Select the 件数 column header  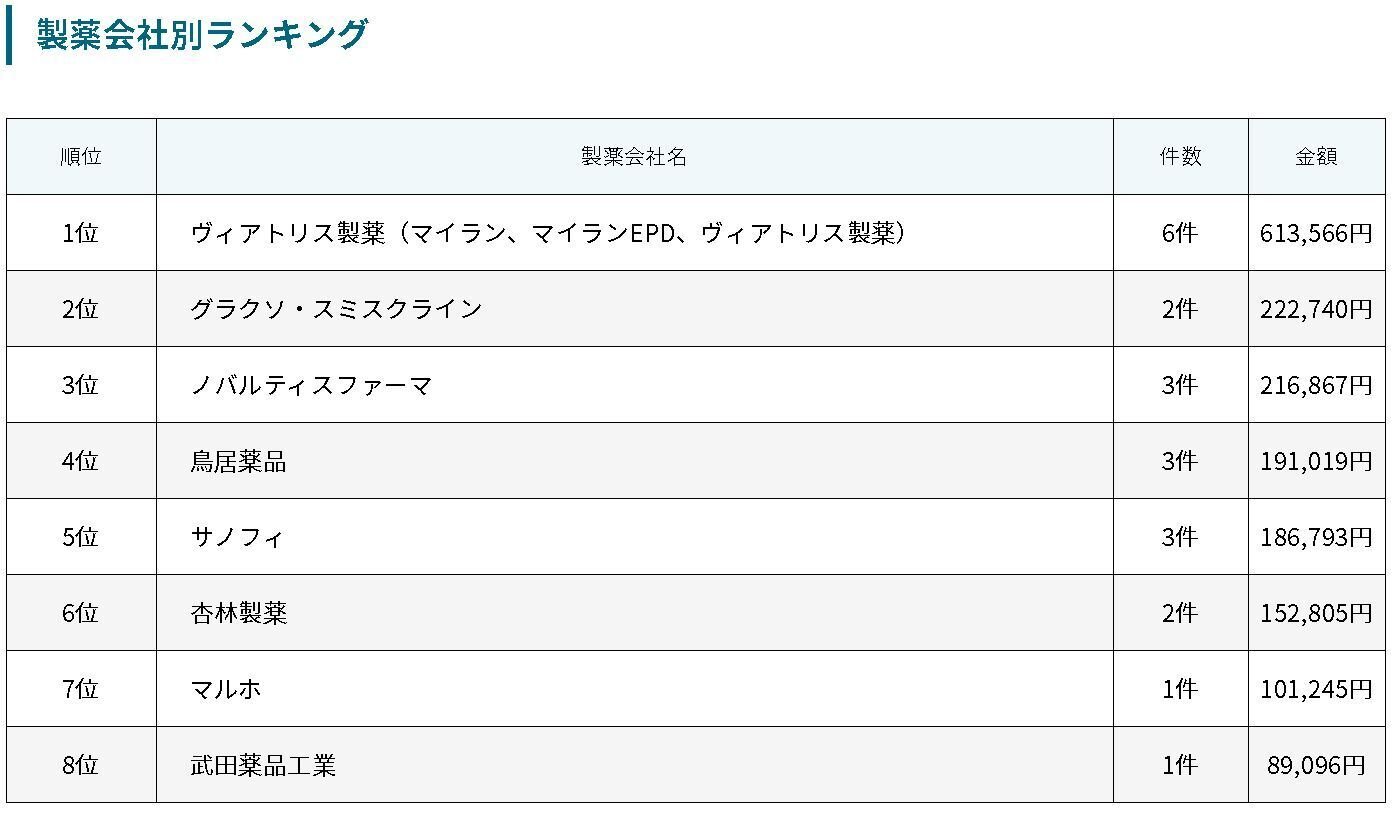click(1180, 157)
